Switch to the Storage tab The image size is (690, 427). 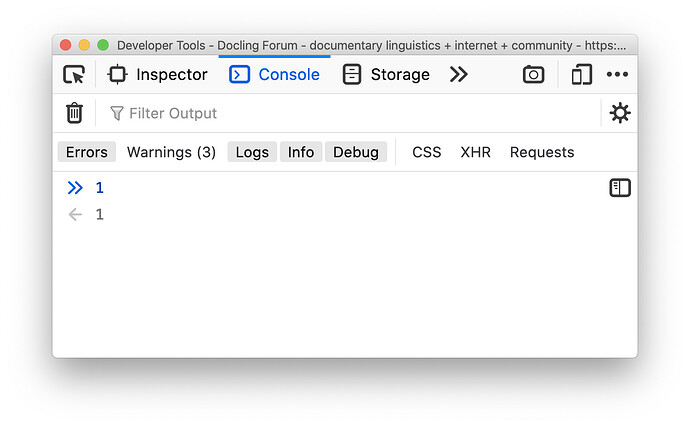coord(386,74)
